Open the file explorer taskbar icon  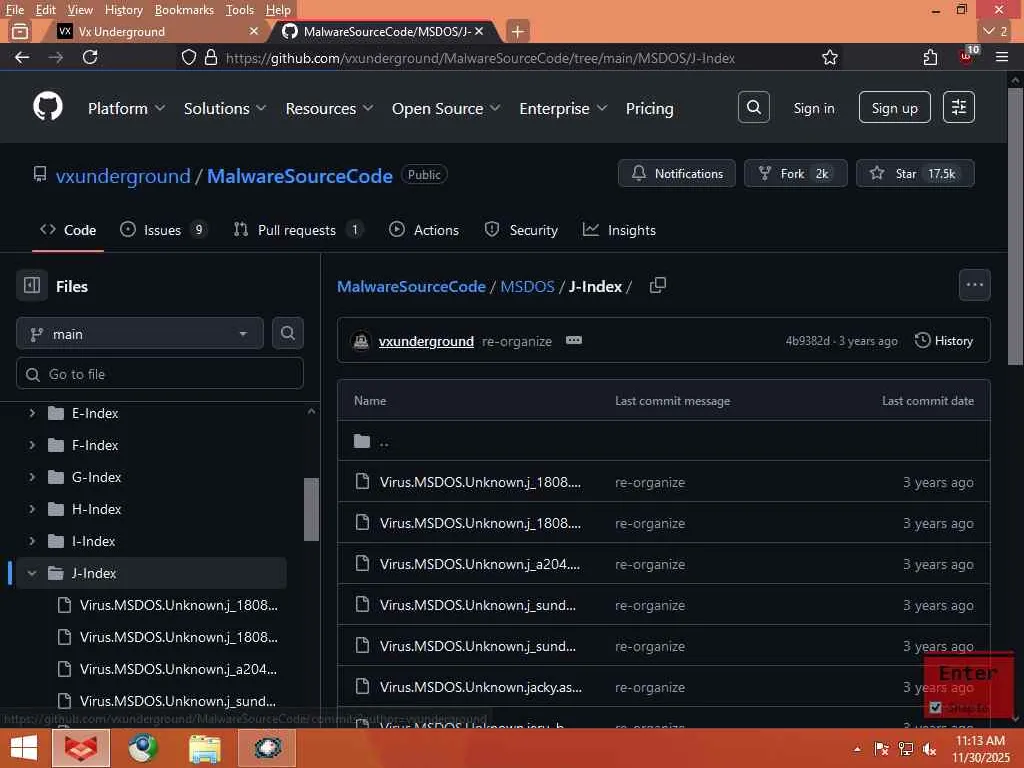pyautogui.click(x=204, y=748)
